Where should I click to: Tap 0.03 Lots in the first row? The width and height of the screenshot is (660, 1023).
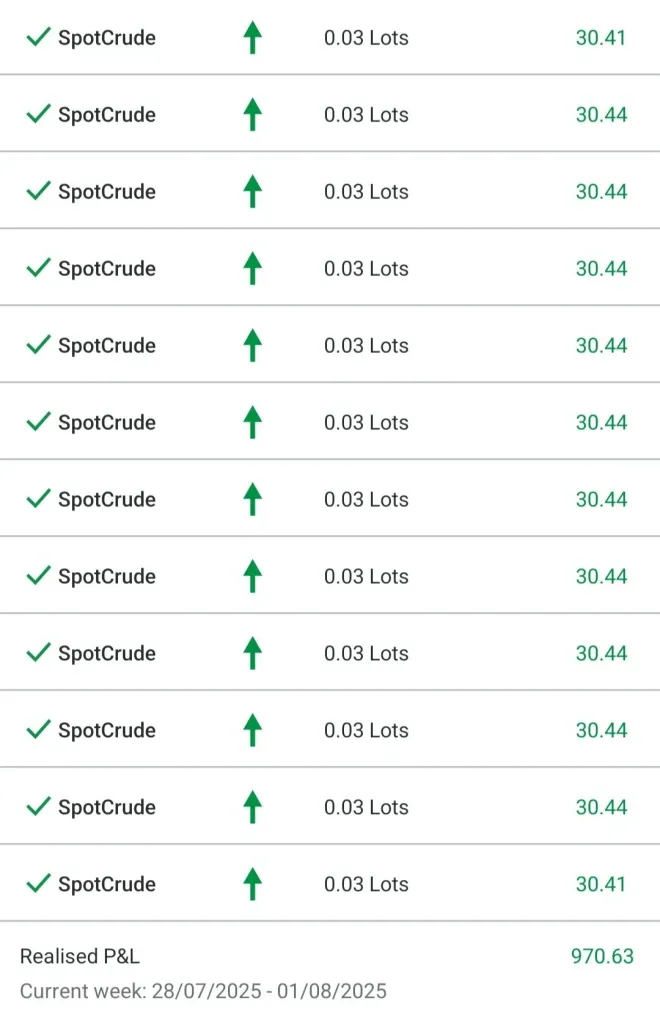click(x=366, y=38)
